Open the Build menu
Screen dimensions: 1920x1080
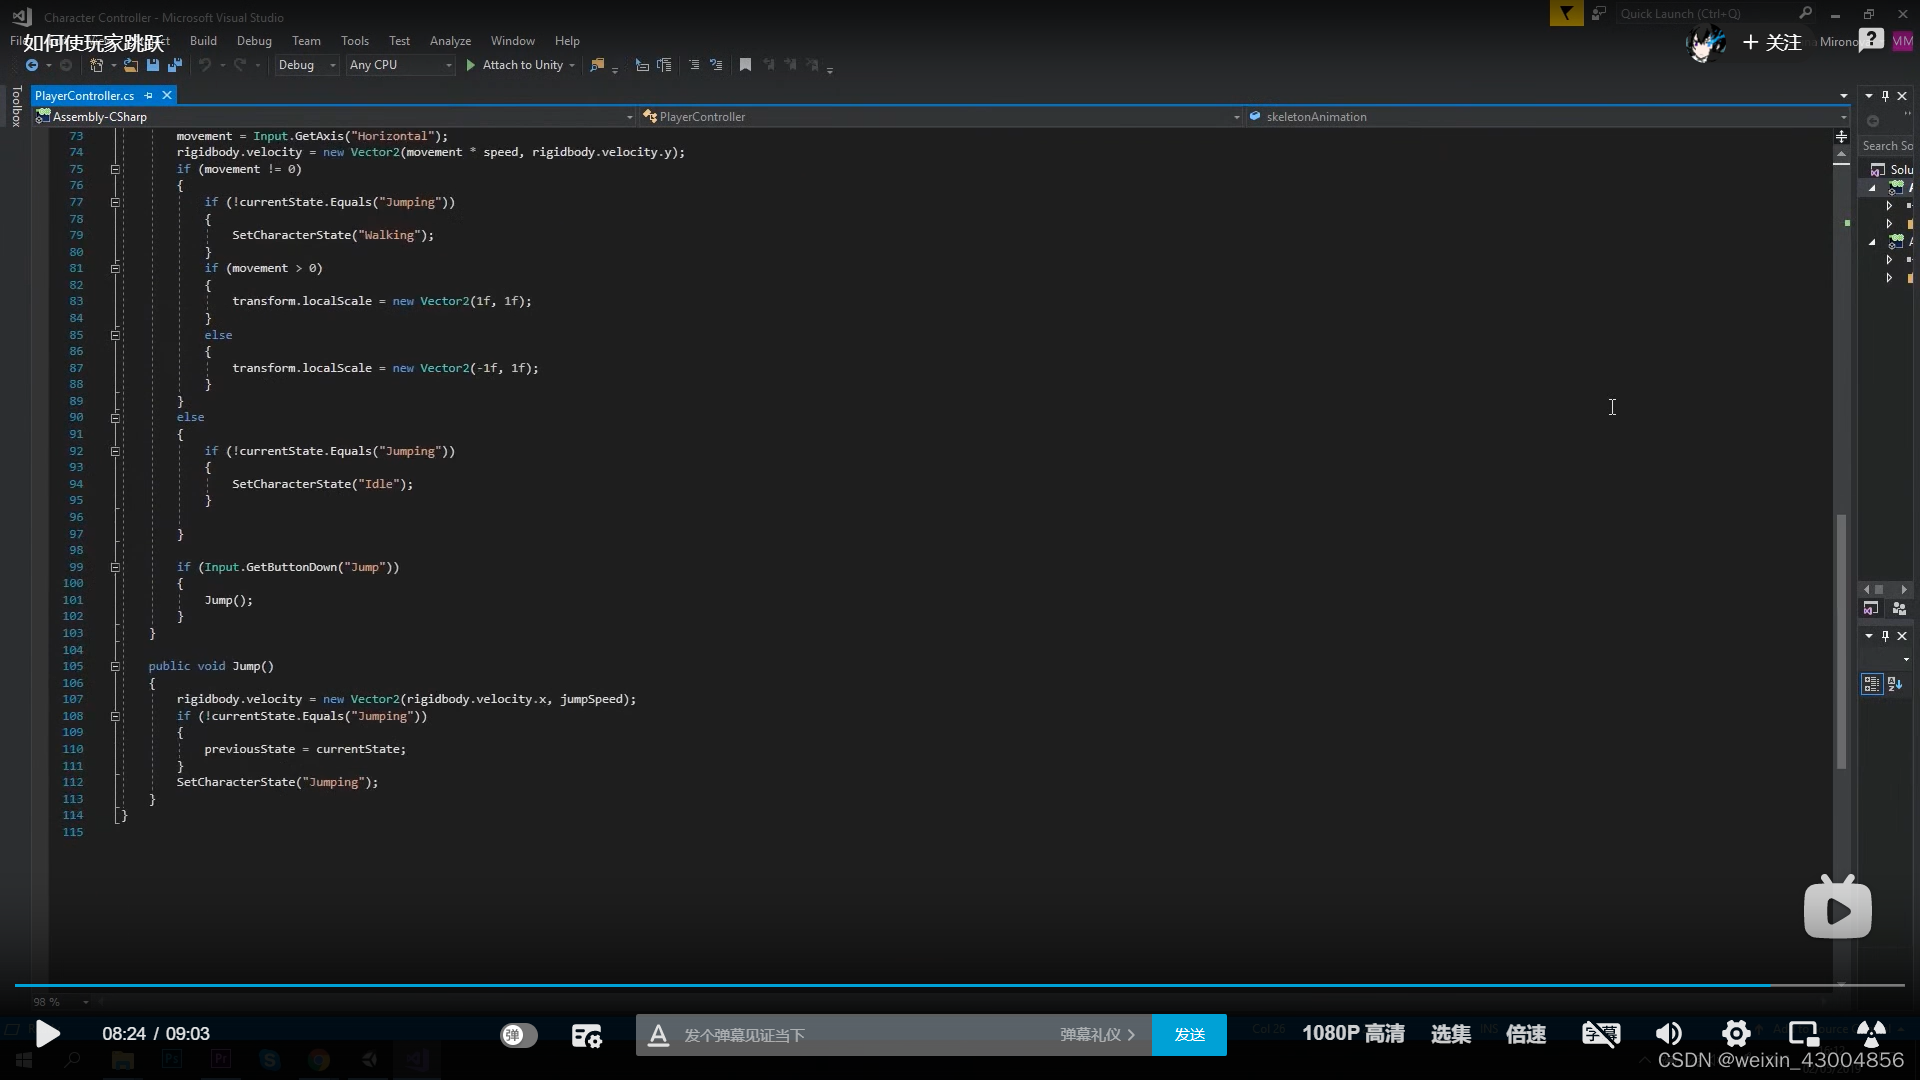pos(203,41)
